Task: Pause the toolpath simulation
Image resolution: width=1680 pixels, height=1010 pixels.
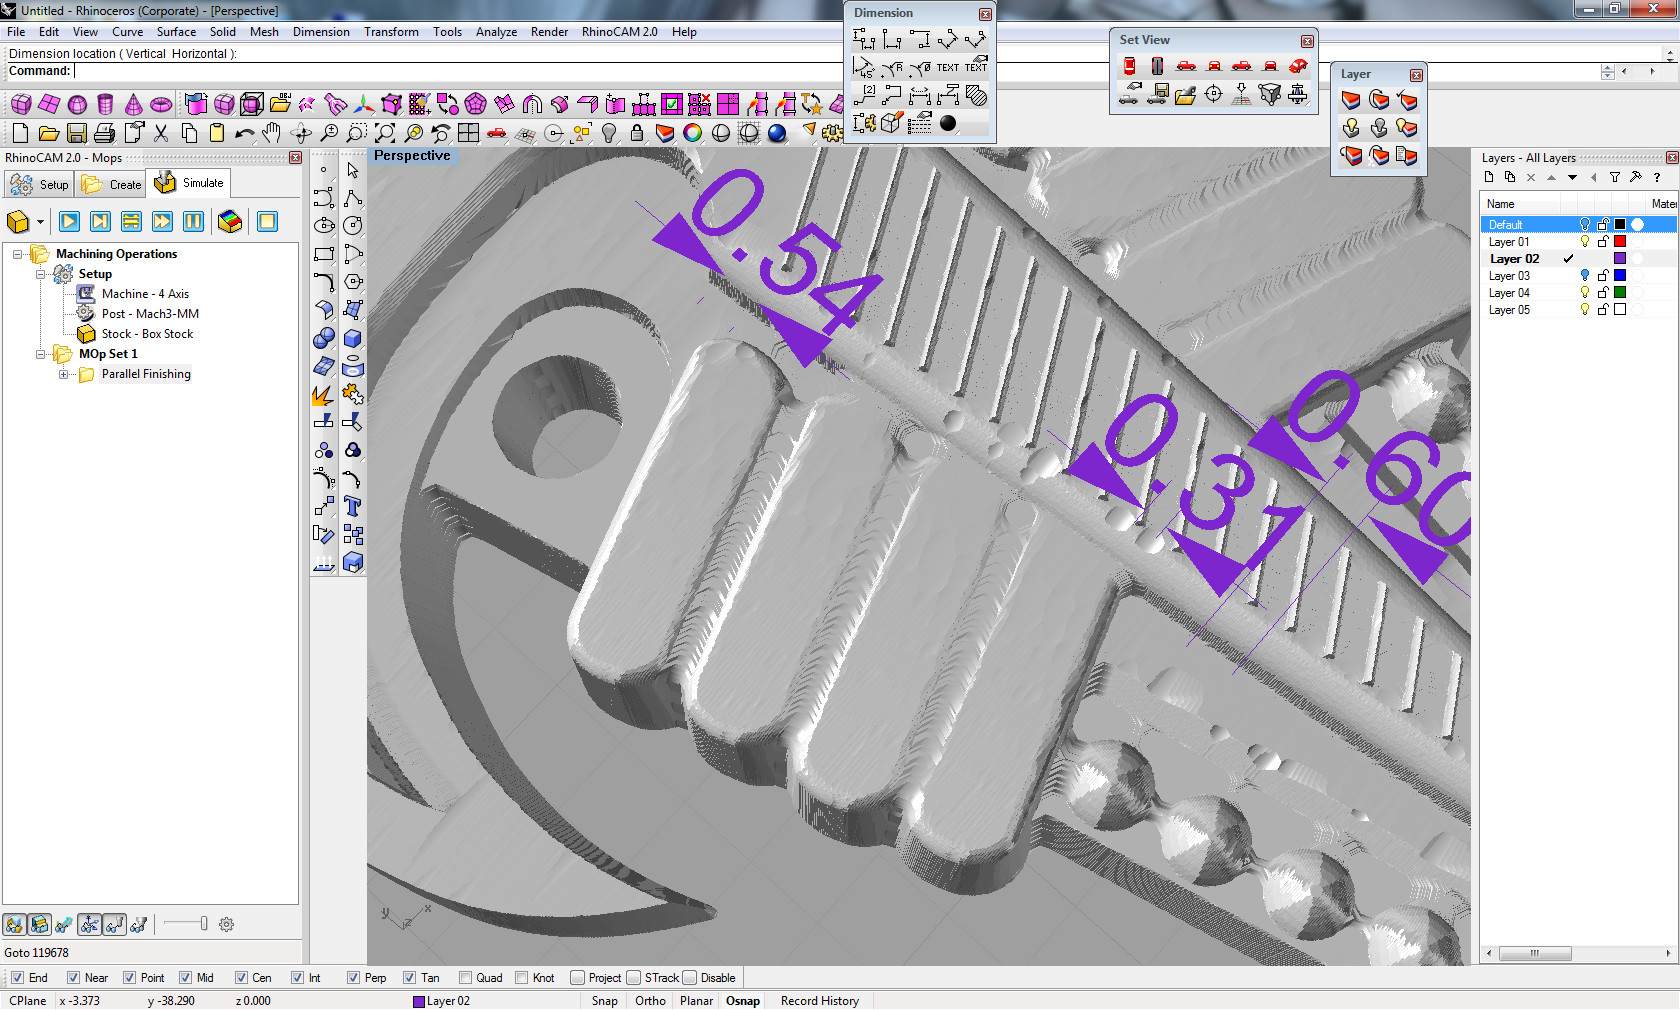Action: tap(193, 222)
